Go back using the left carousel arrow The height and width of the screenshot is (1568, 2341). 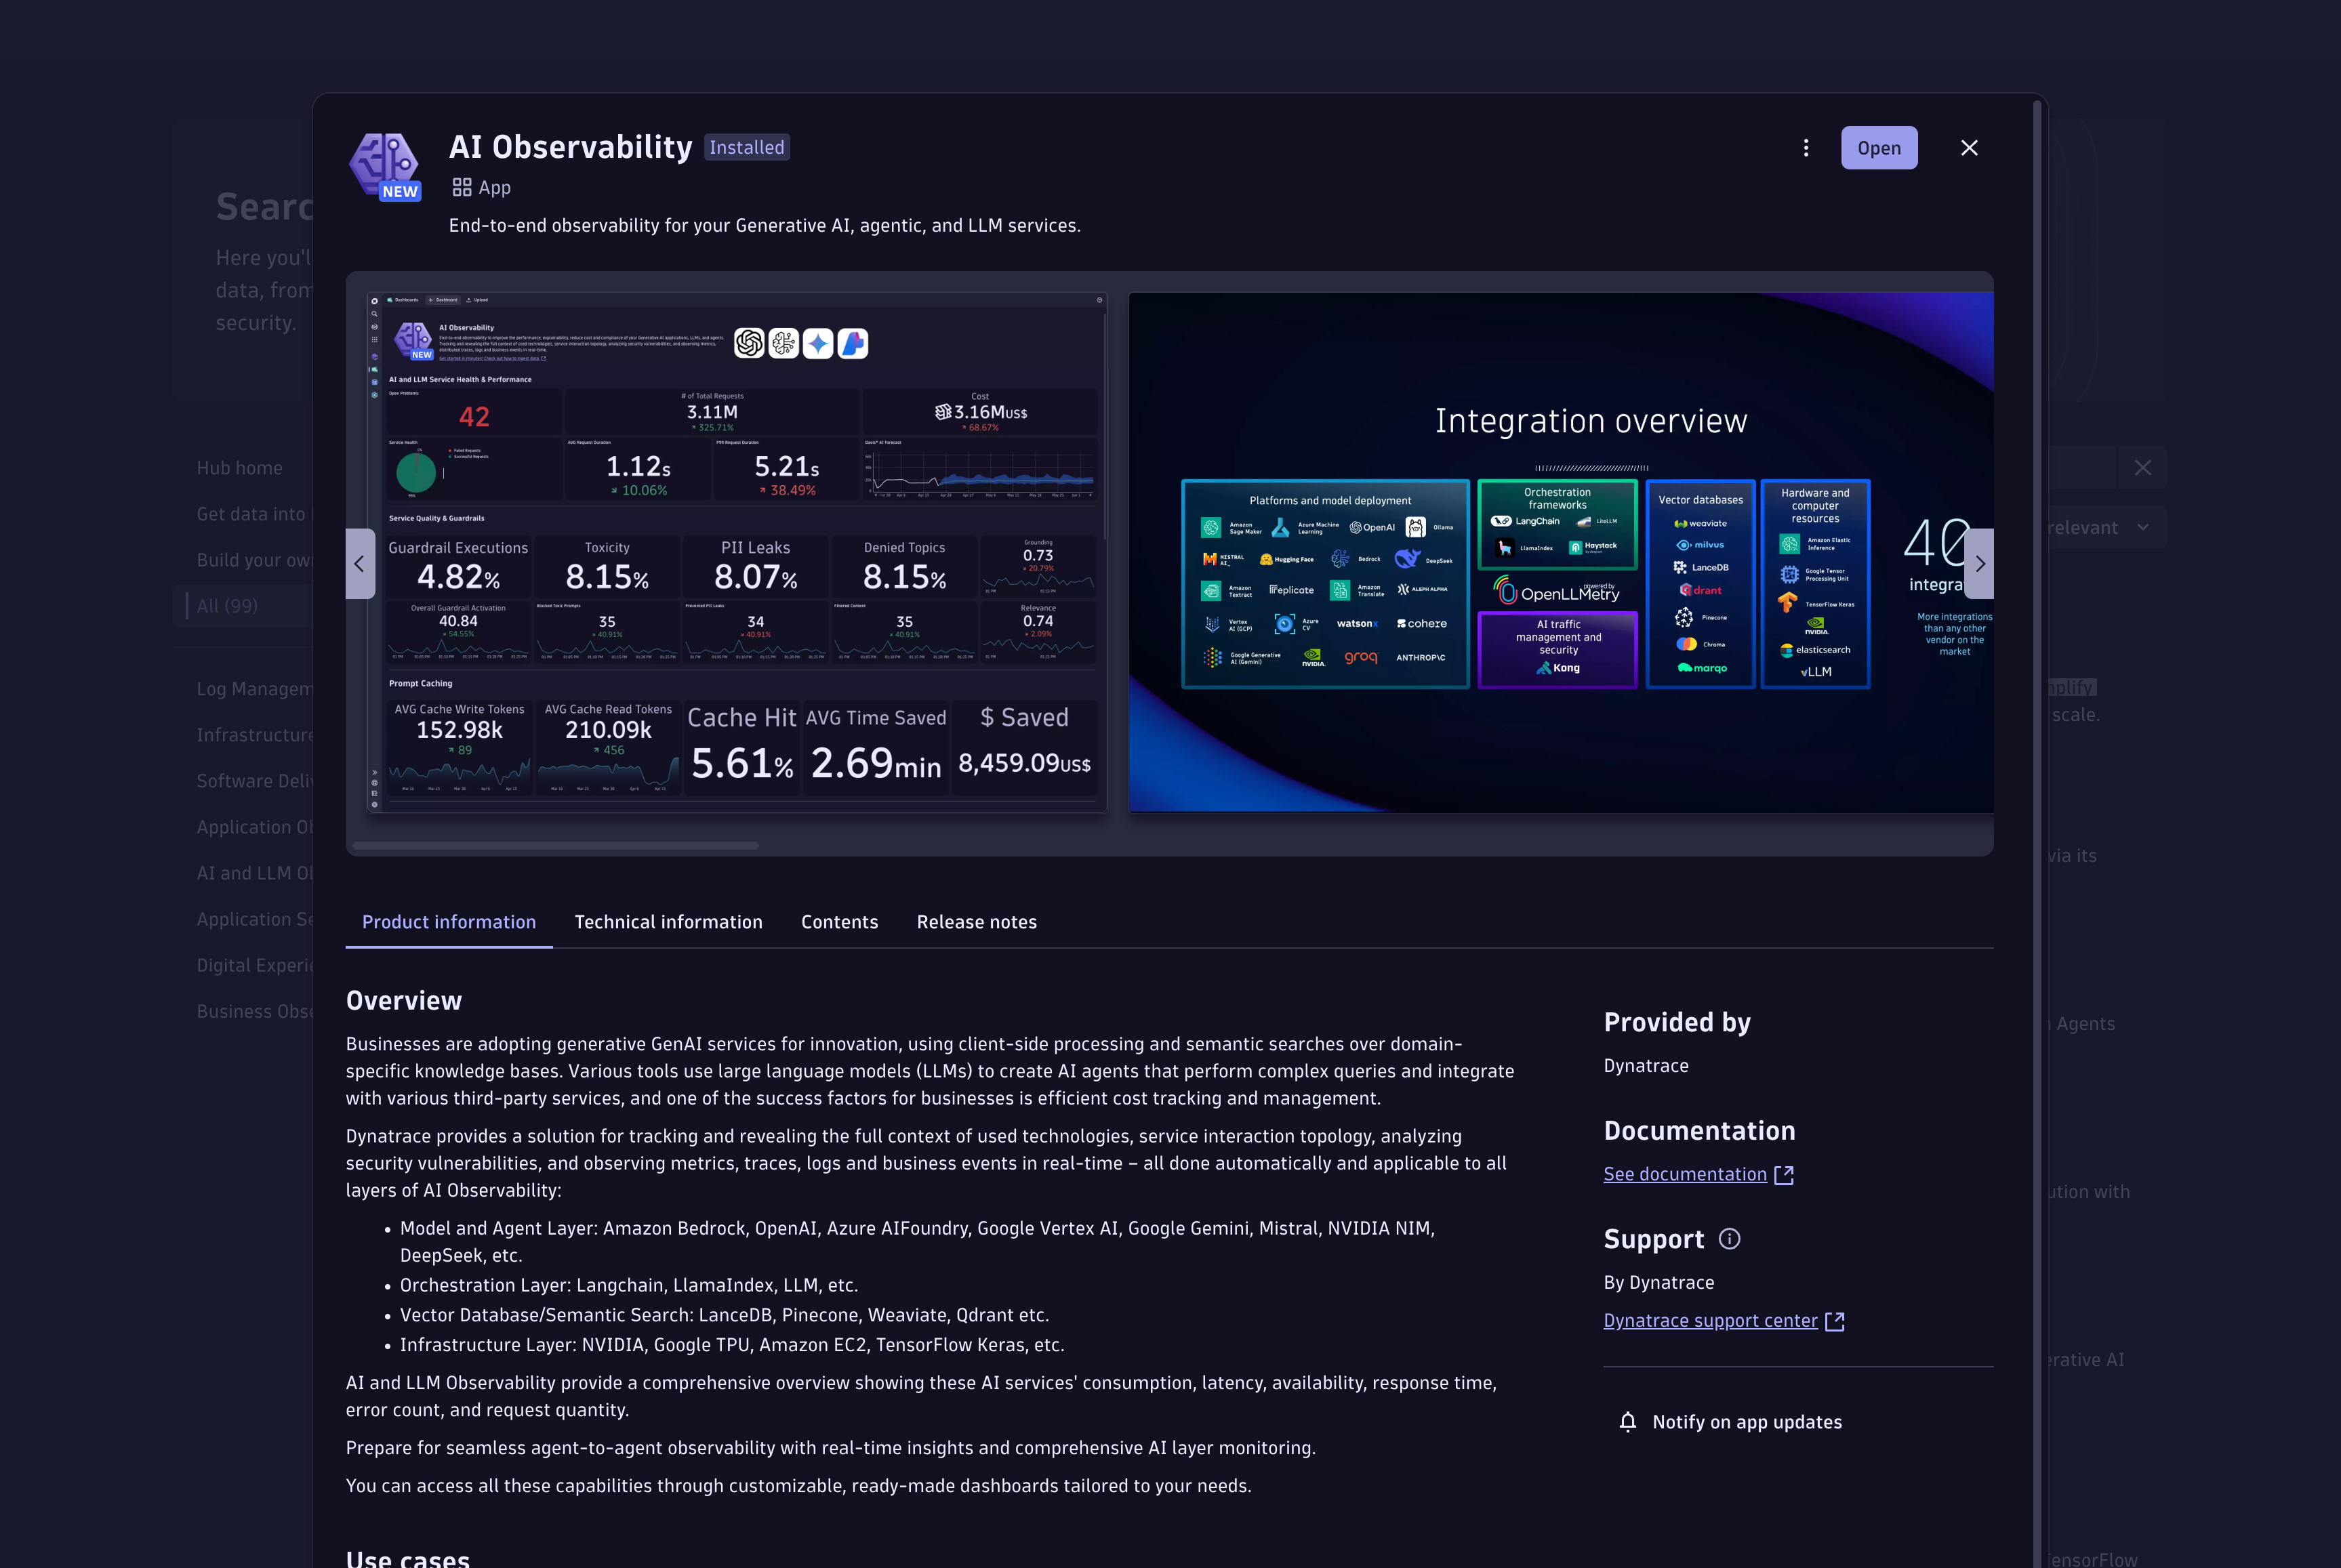pyautogui.click(x=360, y=563)
